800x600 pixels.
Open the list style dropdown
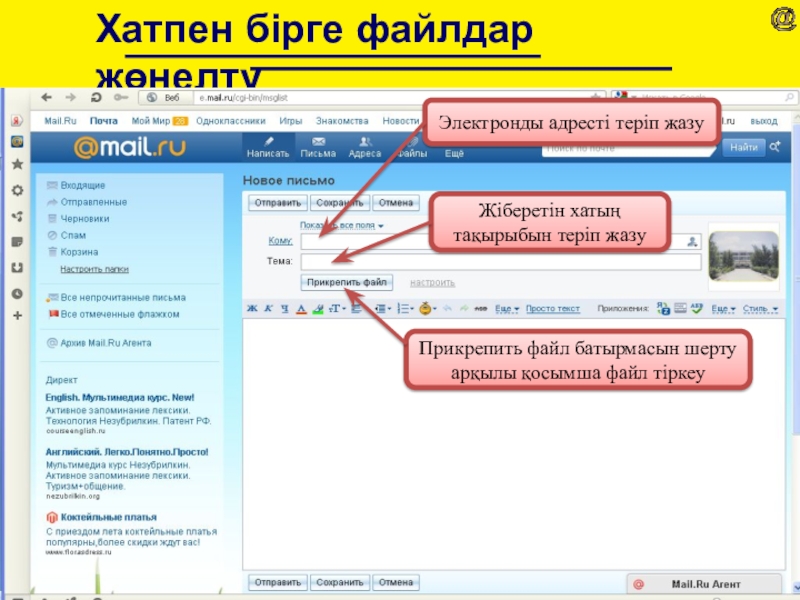(x=405, y=309)
